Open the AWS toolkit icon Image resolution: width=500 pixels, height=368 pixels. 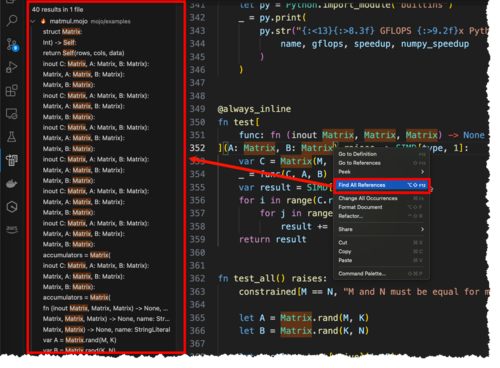(x=12, y=229)
